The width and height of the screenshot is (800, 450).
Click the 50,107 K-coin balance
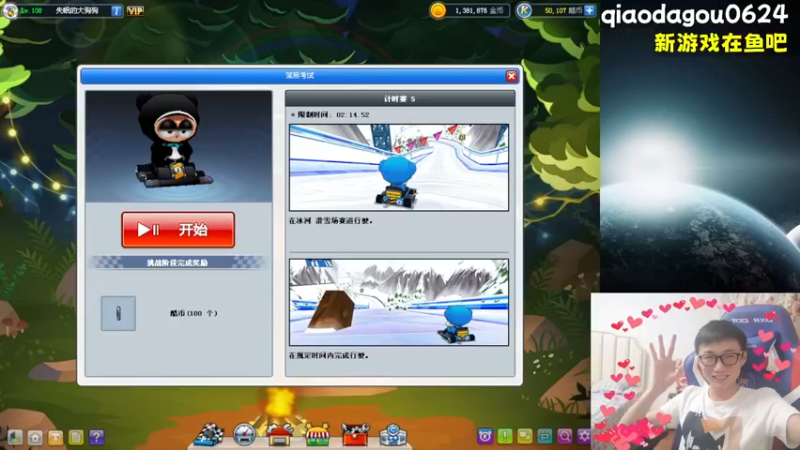click(x=555, y=11)
